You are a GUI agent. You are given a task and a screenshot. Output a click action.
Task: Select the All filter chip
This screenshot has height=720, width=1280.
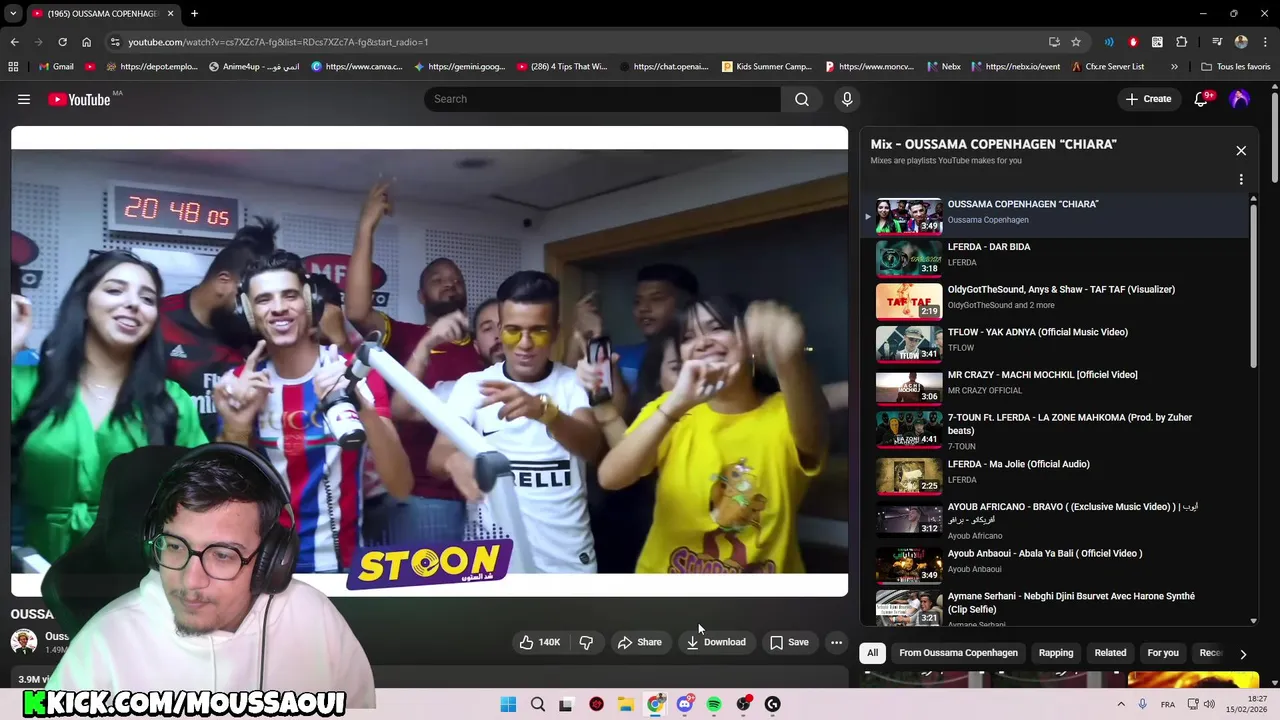[x=872, y=653]
